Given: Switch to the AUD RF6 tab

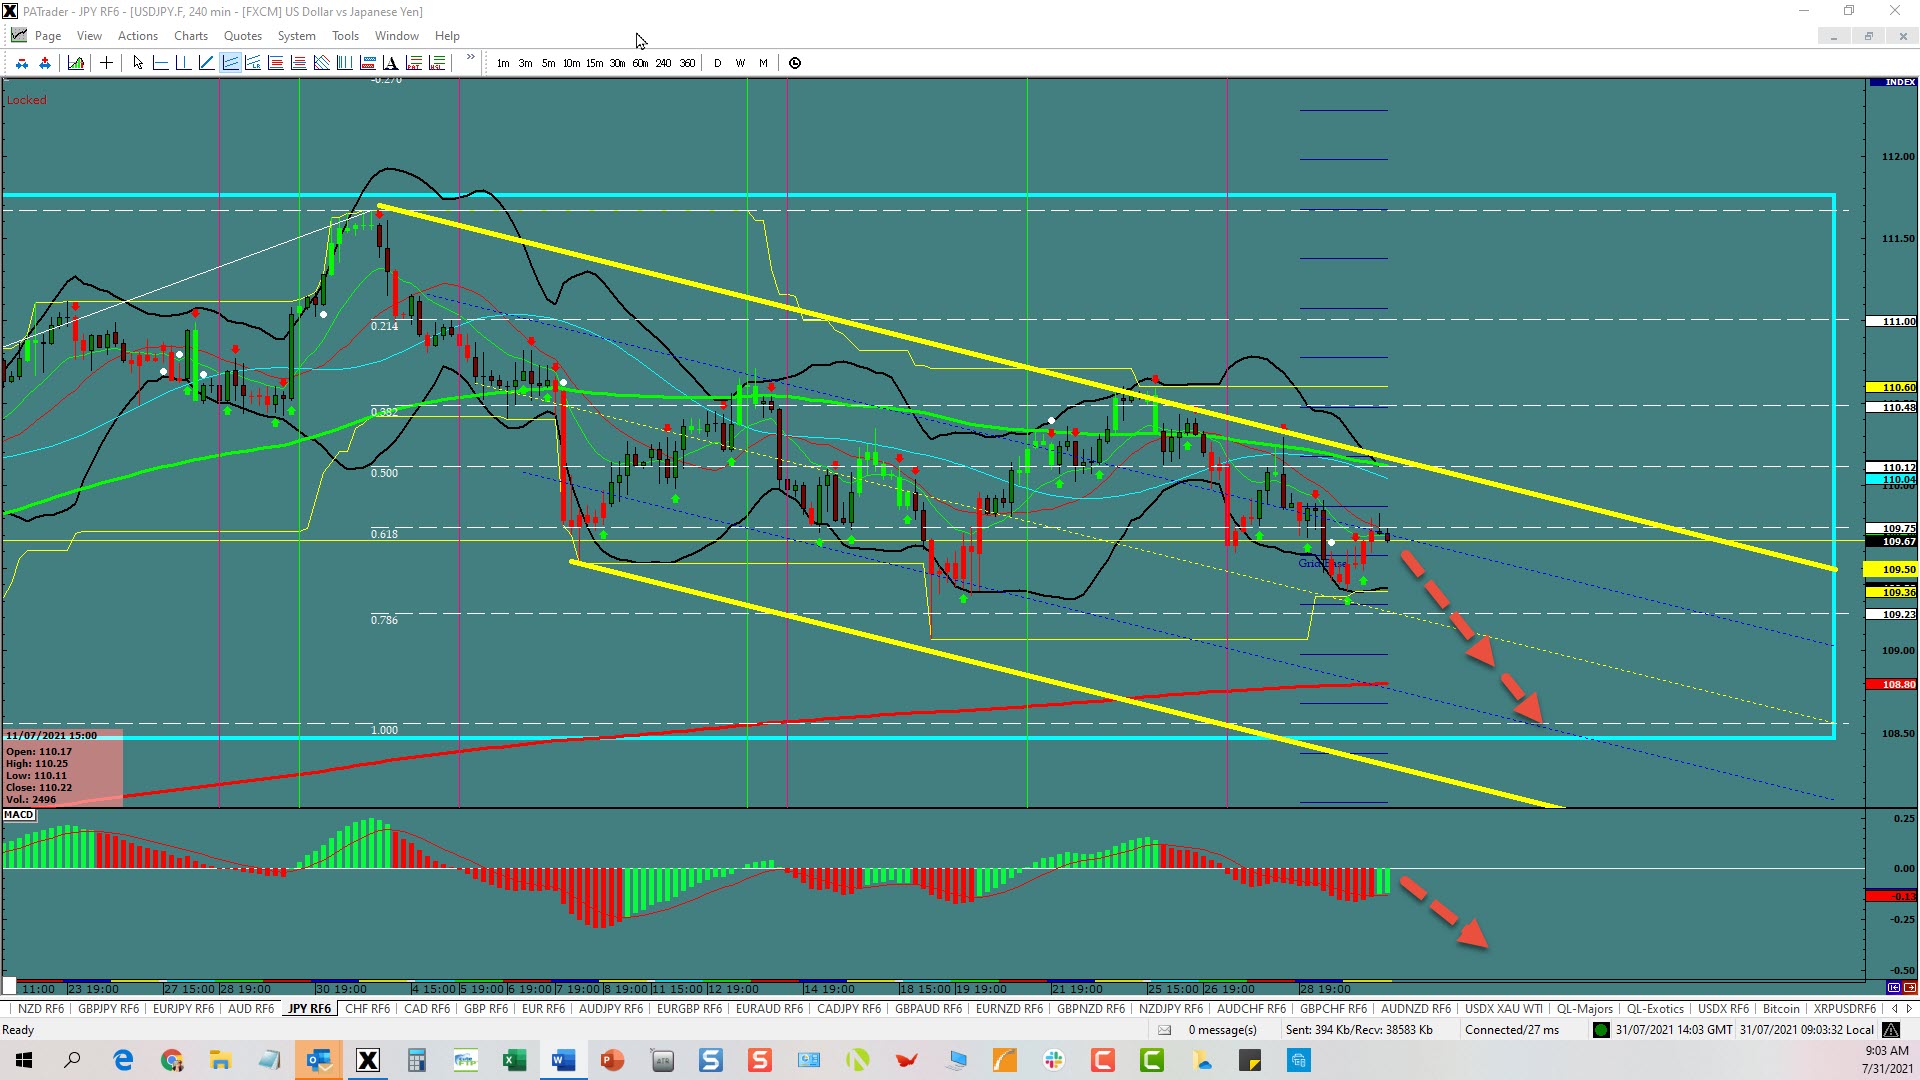Looking at the screenshot, I should click(251, 1009).
